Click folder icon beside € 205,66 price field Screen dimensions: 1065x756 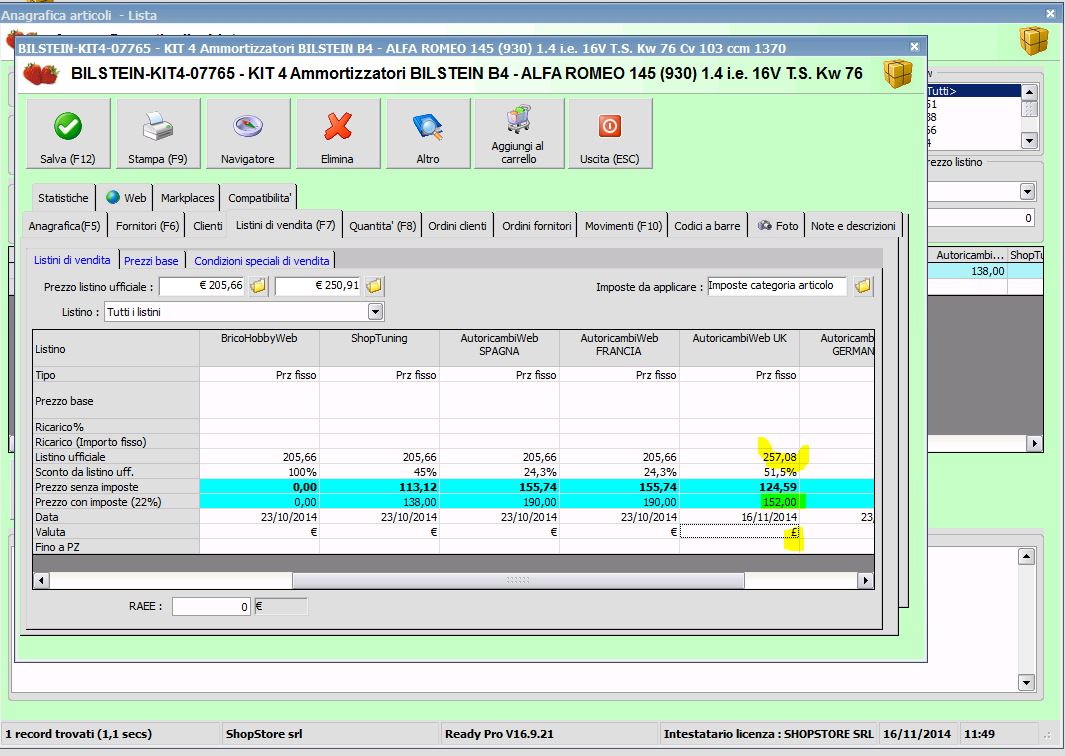259,287
